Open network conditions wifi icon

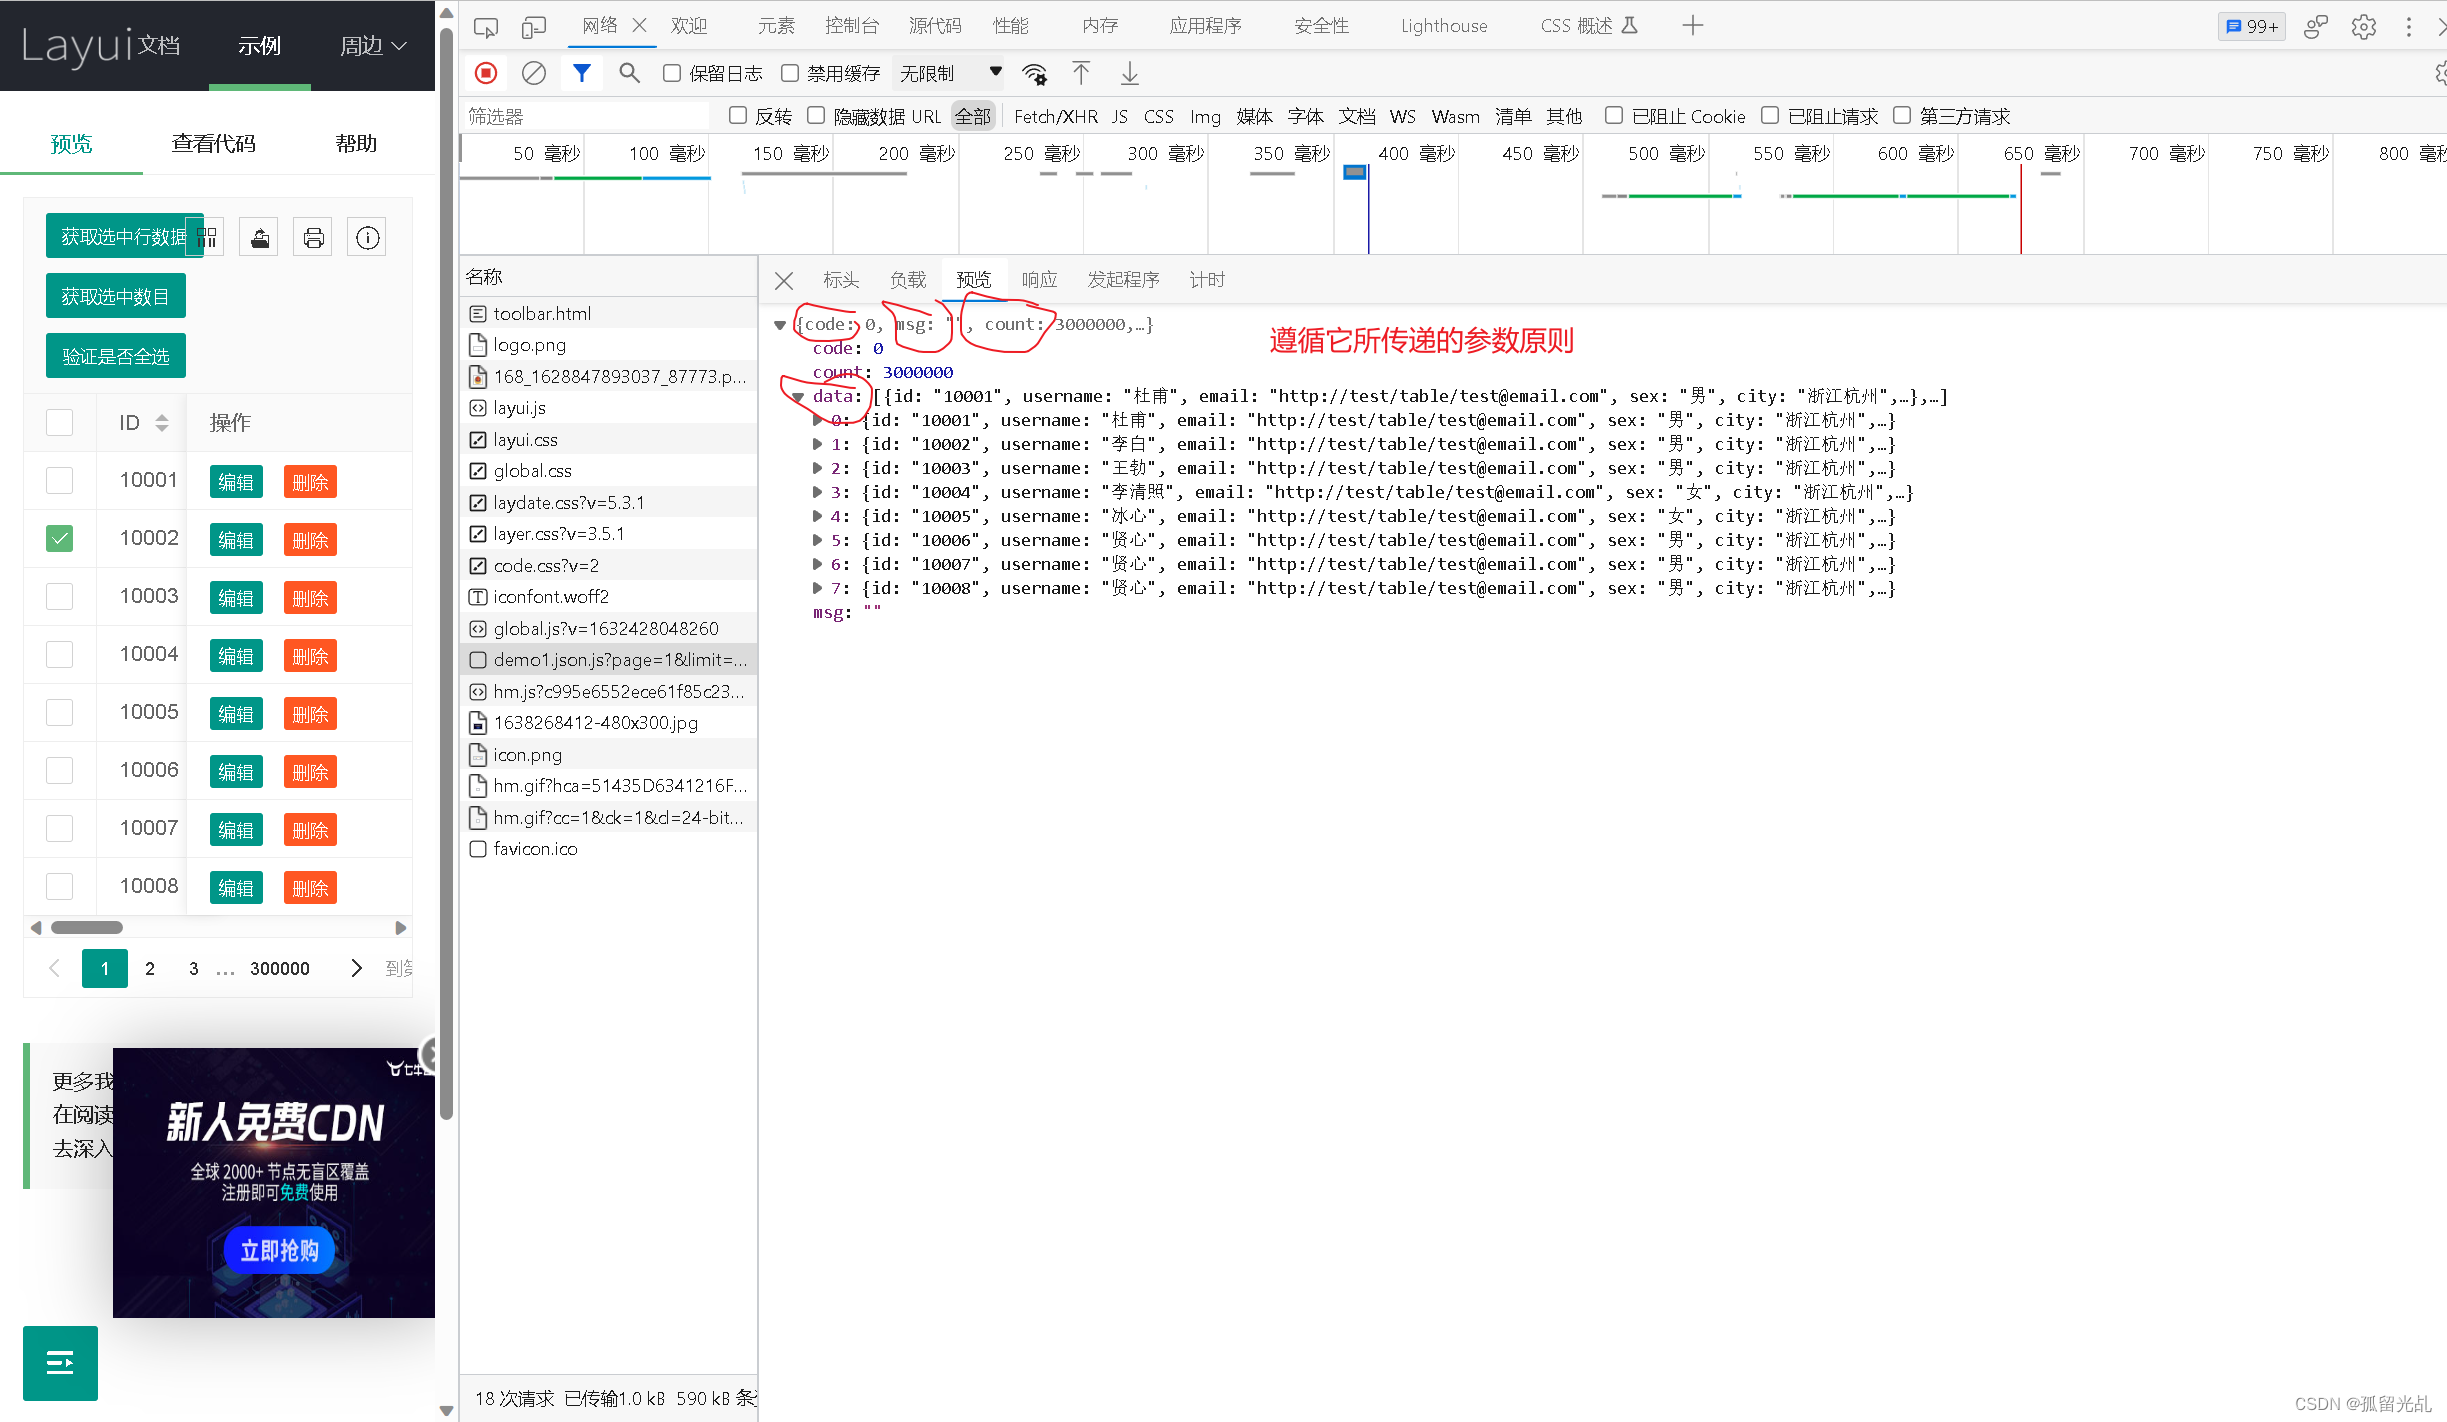(1034, 74)
